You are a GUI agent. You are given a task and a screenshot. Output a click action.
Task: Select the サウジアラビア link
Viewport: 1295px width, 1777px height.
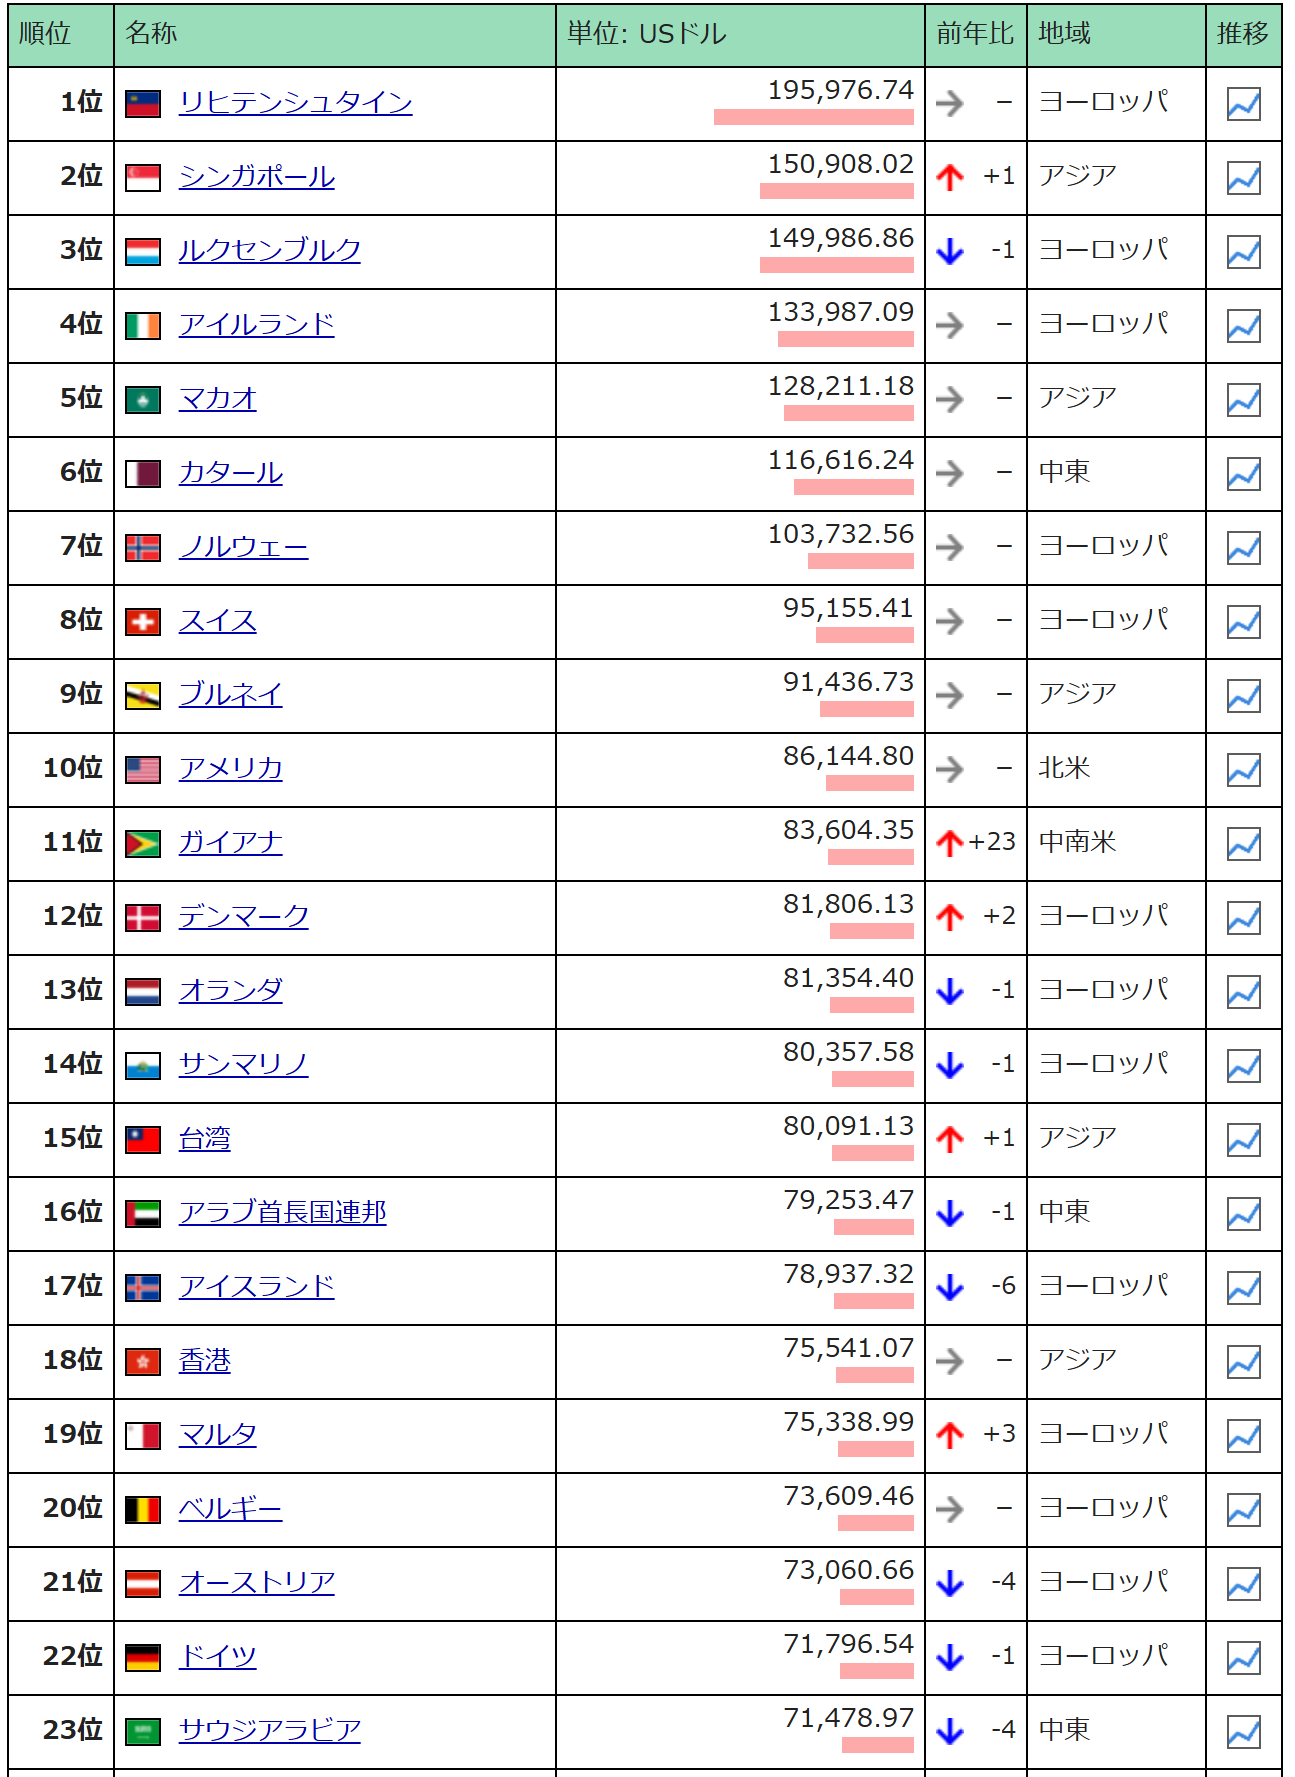[x=269, y=1731]
